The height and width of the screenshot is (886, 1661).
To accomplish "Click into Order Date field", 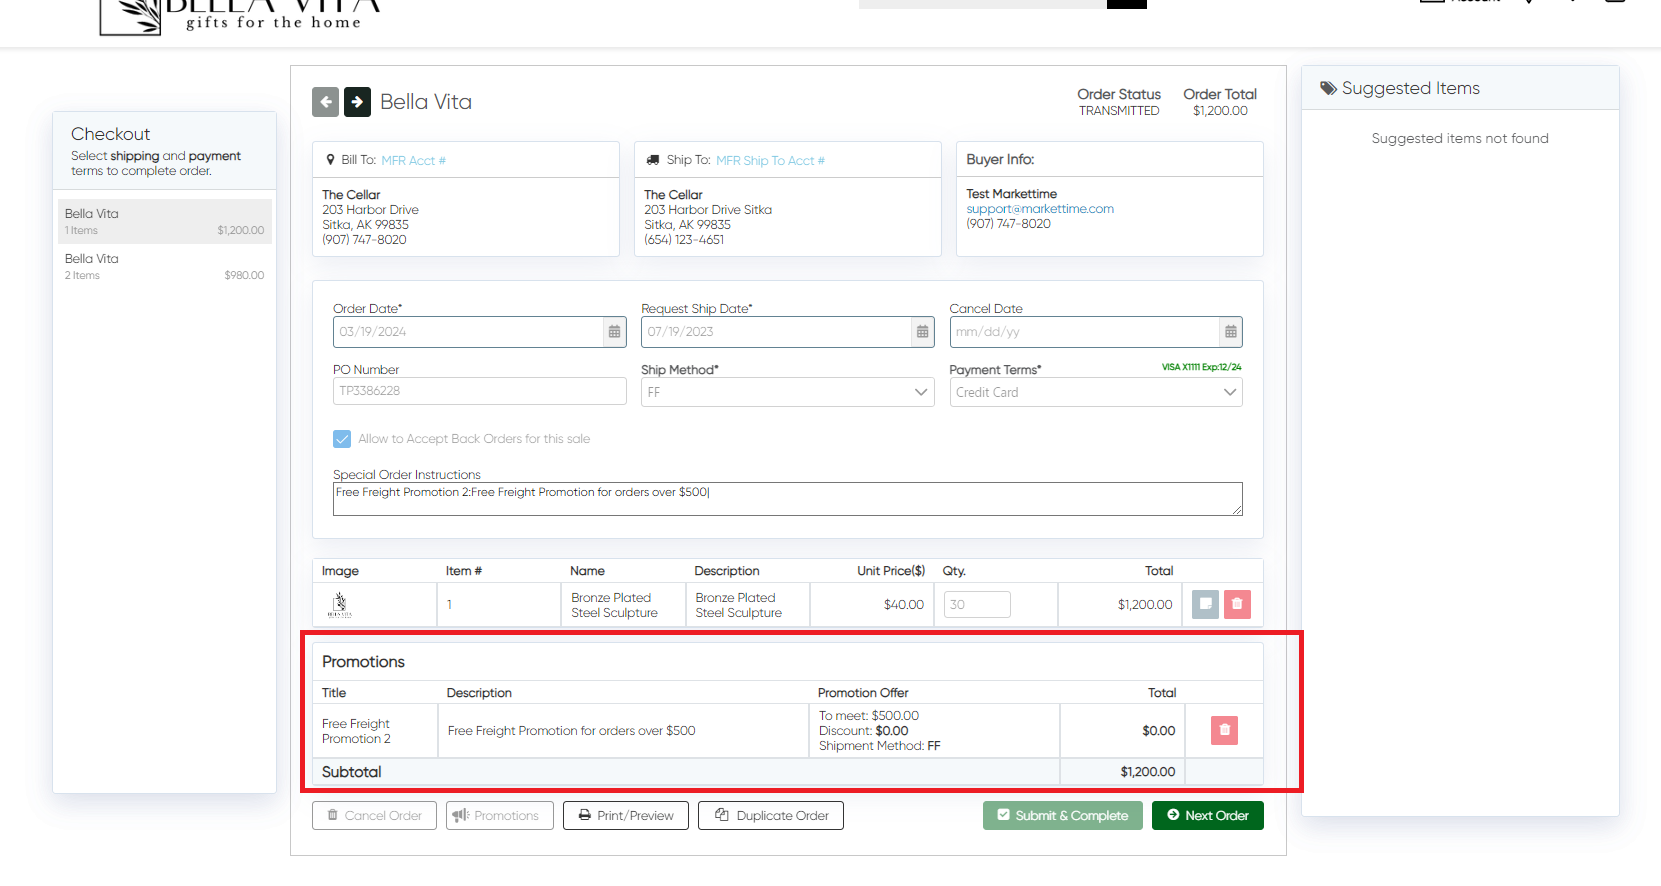I will pos(469,332).
